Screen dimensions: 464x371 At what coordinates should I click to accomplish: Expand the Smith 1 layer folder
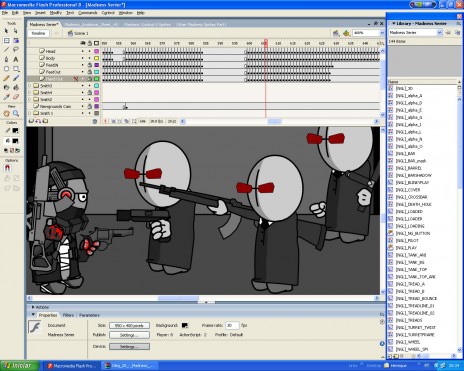(x=30, y=113)
